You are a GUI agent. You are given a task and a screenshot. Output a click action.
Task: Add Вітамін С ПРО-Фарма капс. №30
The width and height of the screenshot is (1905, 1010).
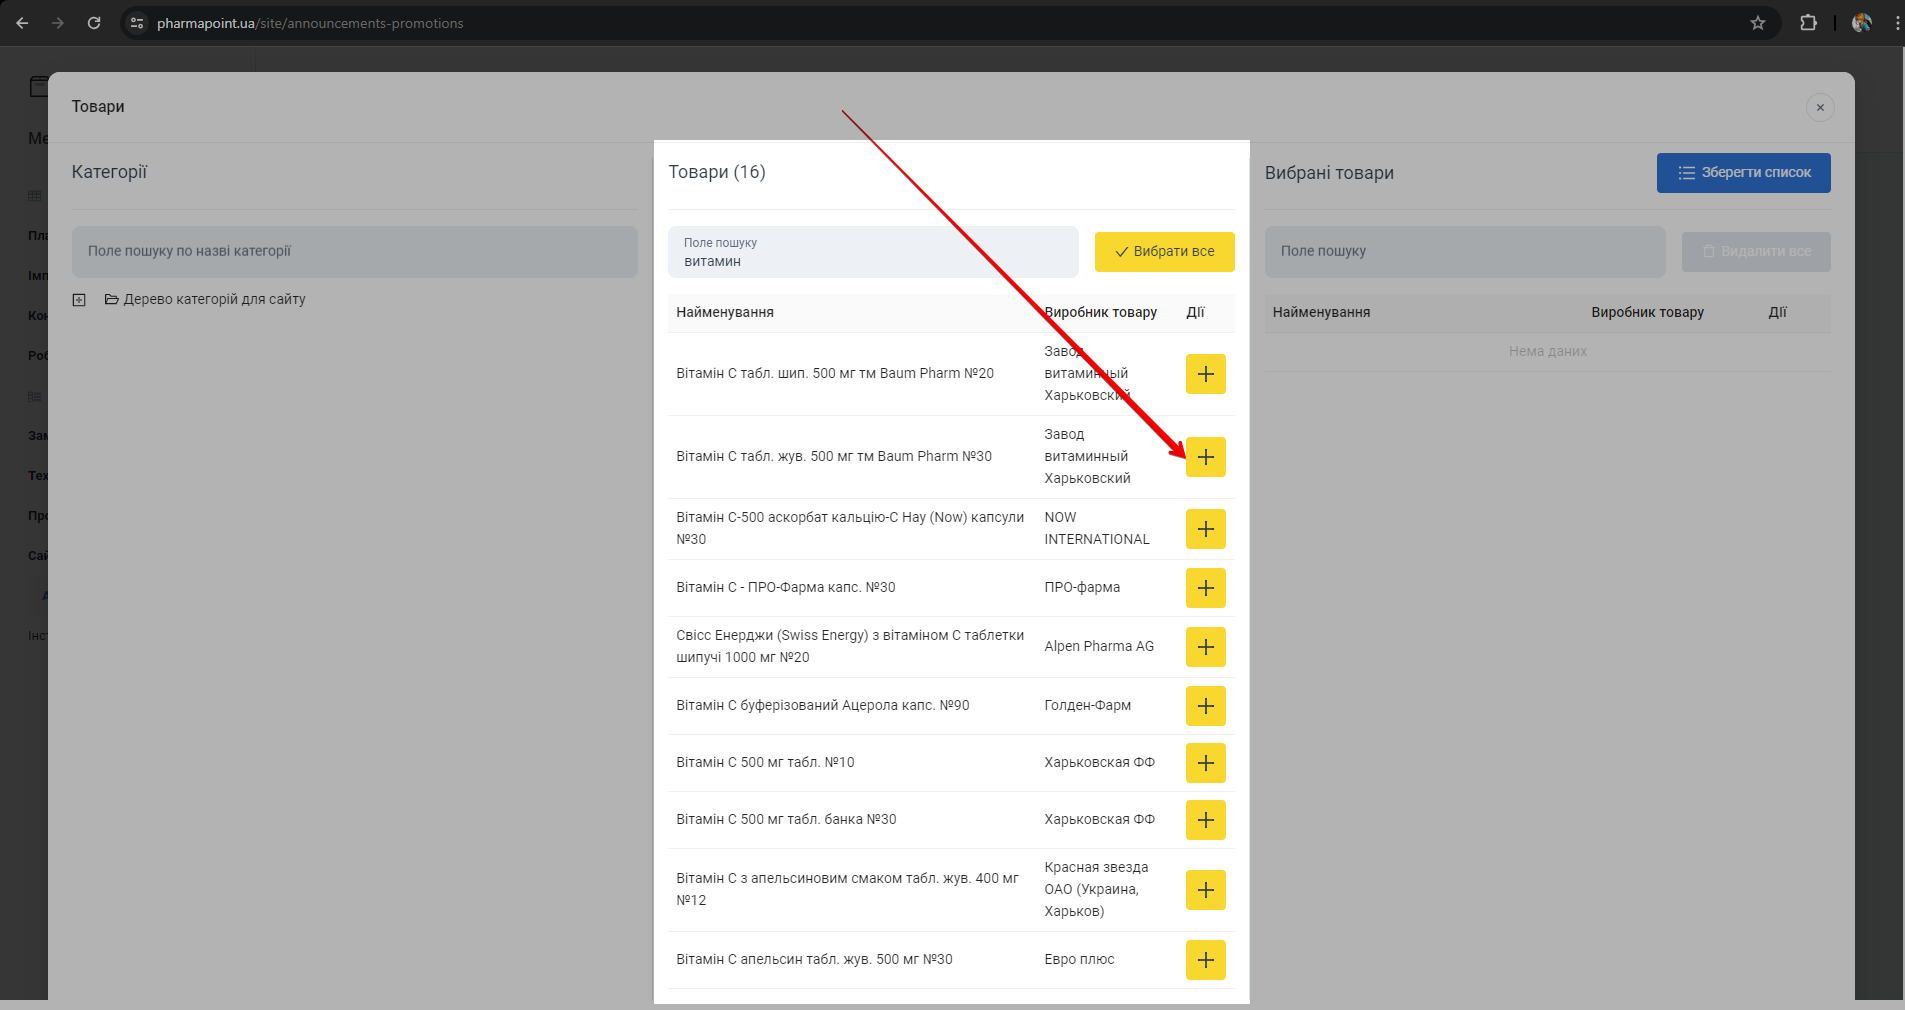tap(1205, 588)
